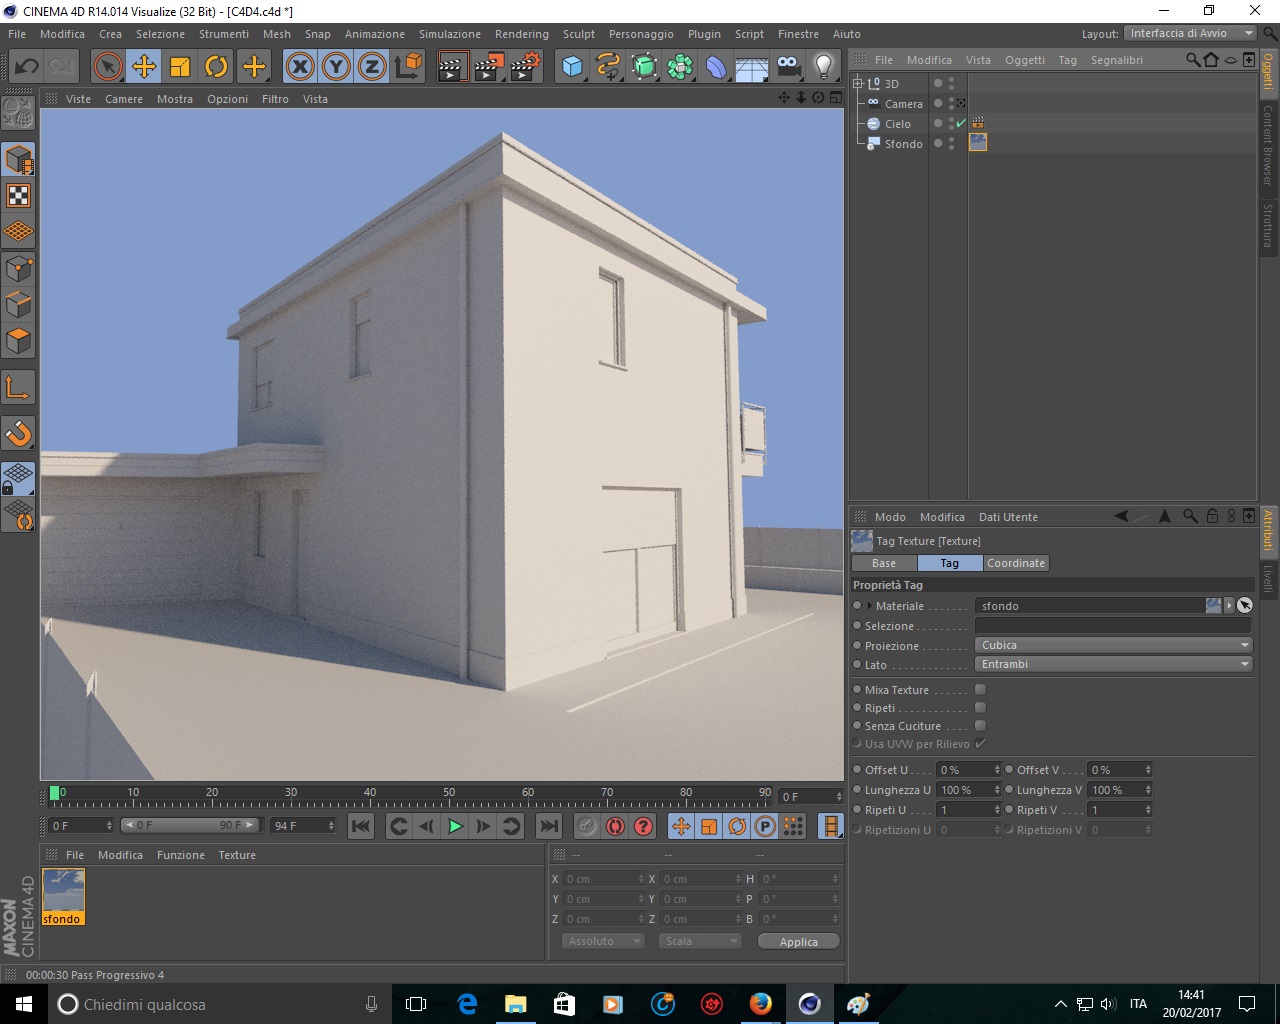1280x1024 pixels.
Task: Open the Scala dropdown
Action: [x=700, y=941]
